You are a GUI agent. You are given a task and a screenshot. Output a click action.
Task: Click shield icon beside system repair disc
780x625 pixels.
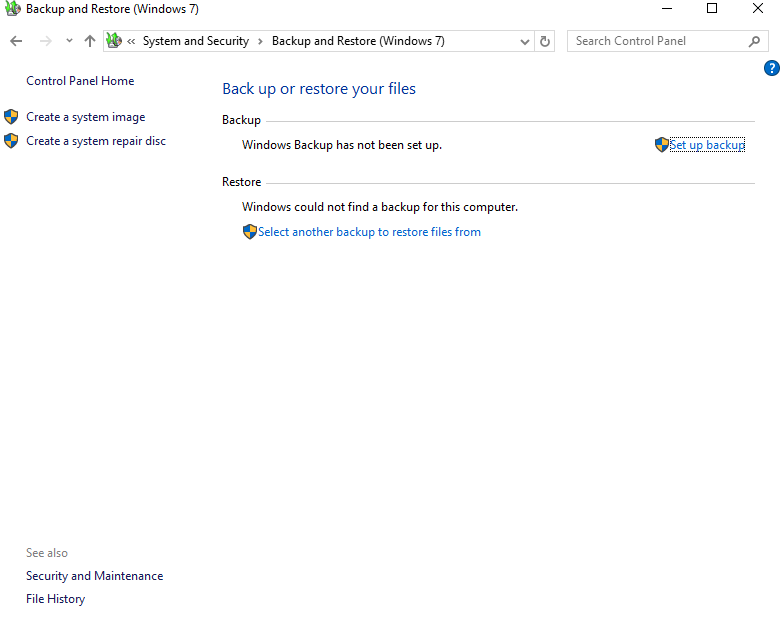11,141
